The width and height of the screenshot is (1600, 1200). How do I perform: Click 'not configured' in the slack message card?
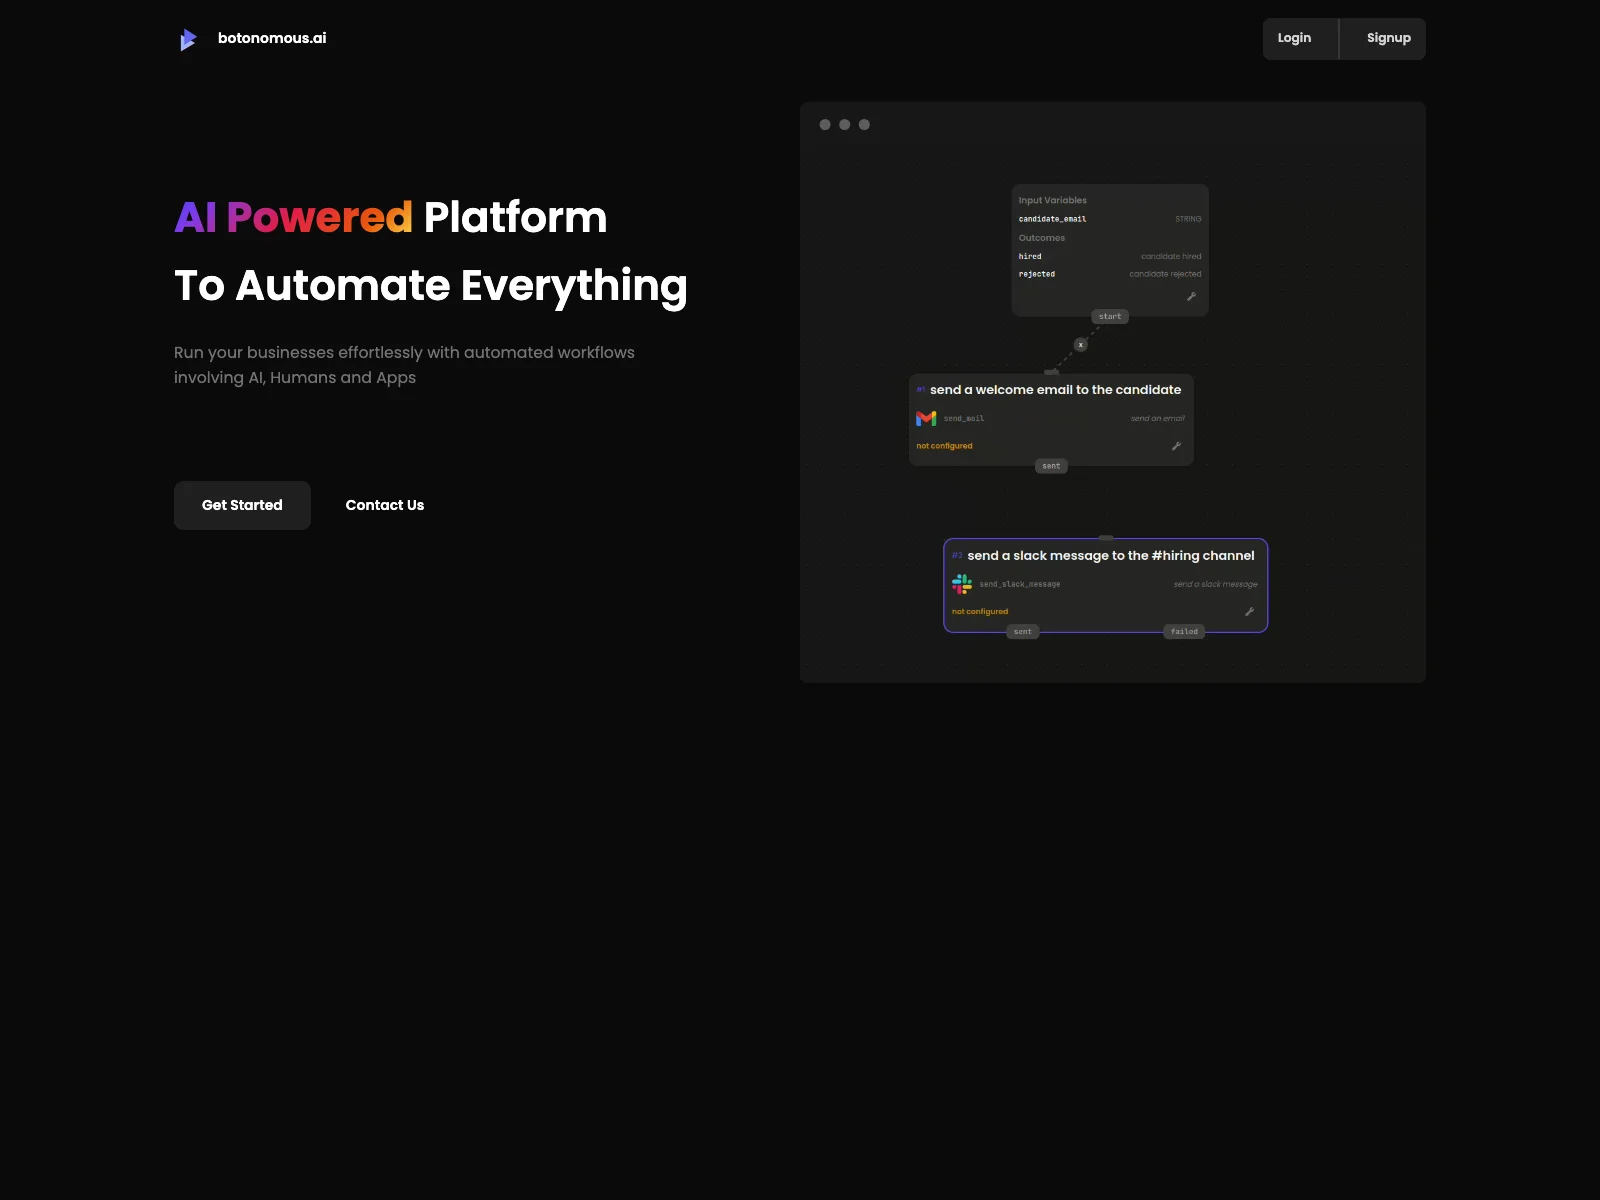(x=980, y=612)
